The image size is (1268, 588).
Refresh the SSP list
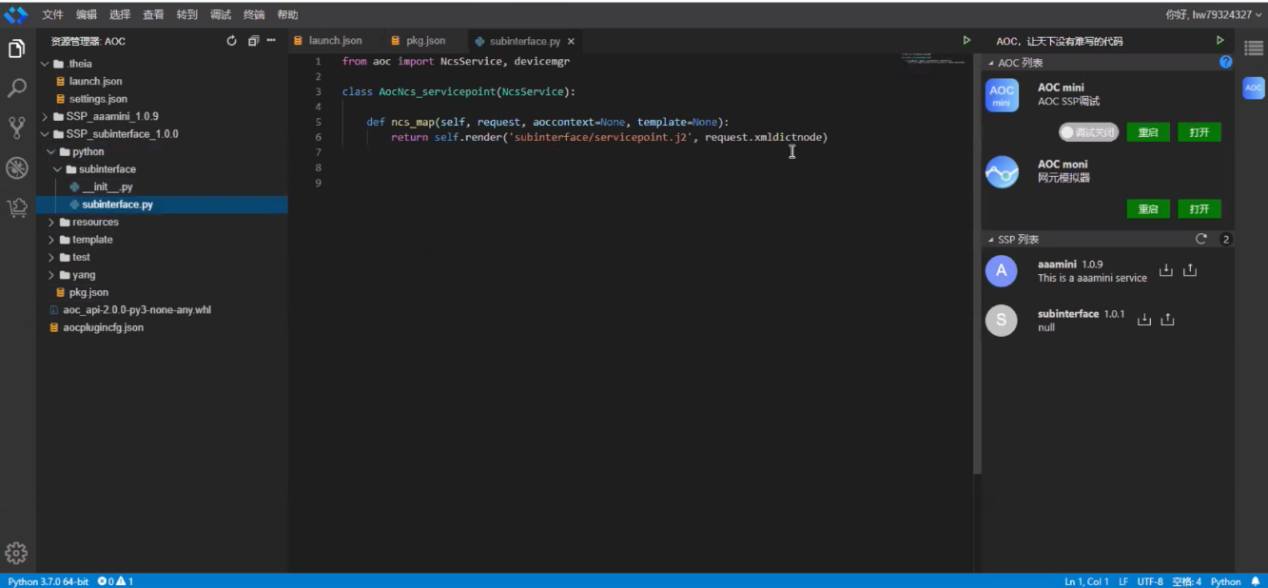tap(1201, 239)
